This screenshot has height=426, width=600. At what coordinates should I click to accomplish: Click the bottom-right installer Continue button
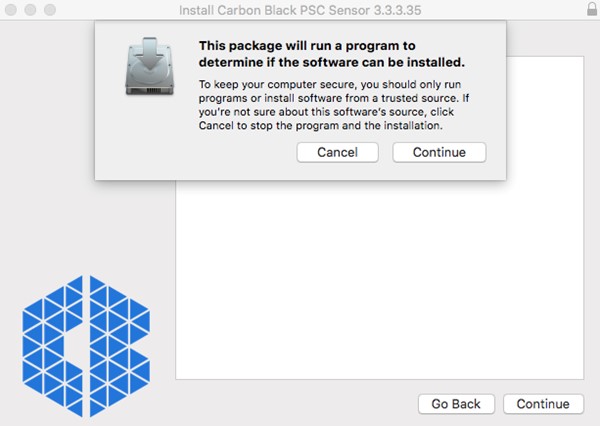[543, 404]
